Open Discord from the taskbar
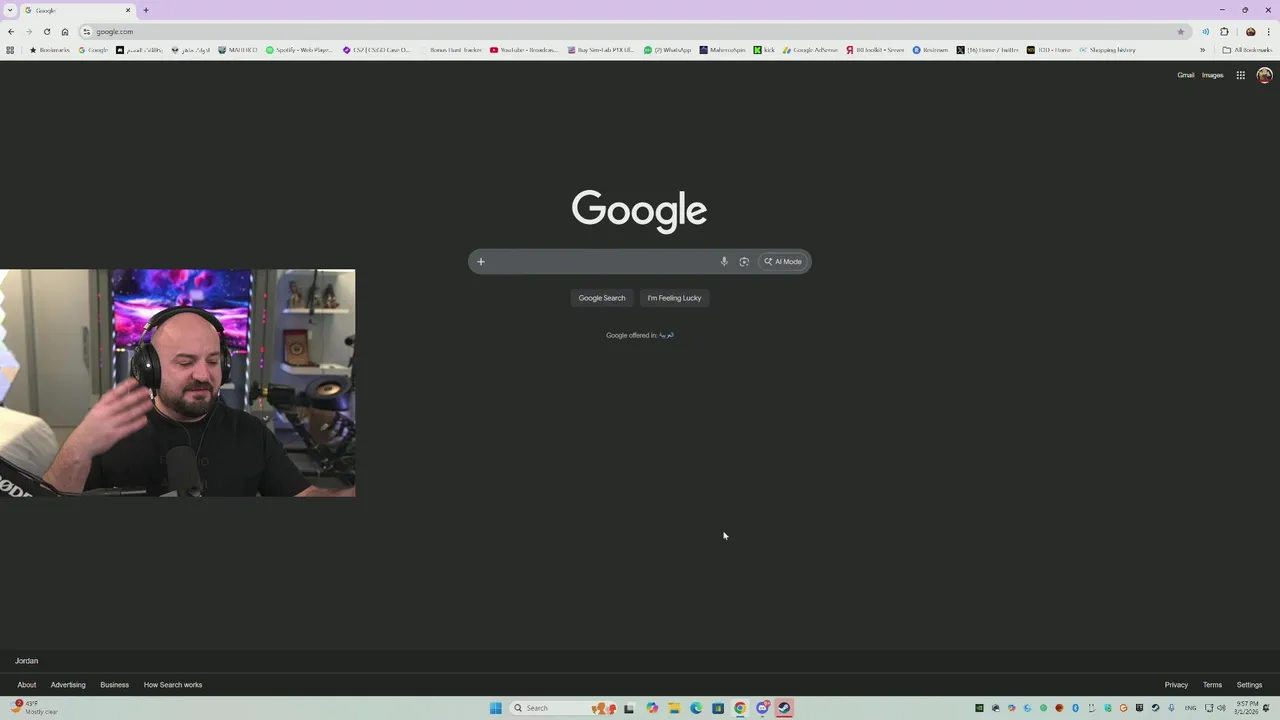 tap(762, 708)
